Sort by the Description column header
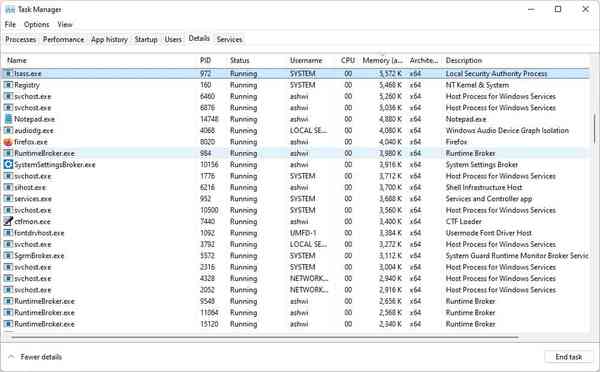The width and height of the screenshot is (600, 372). pos(464,60)
